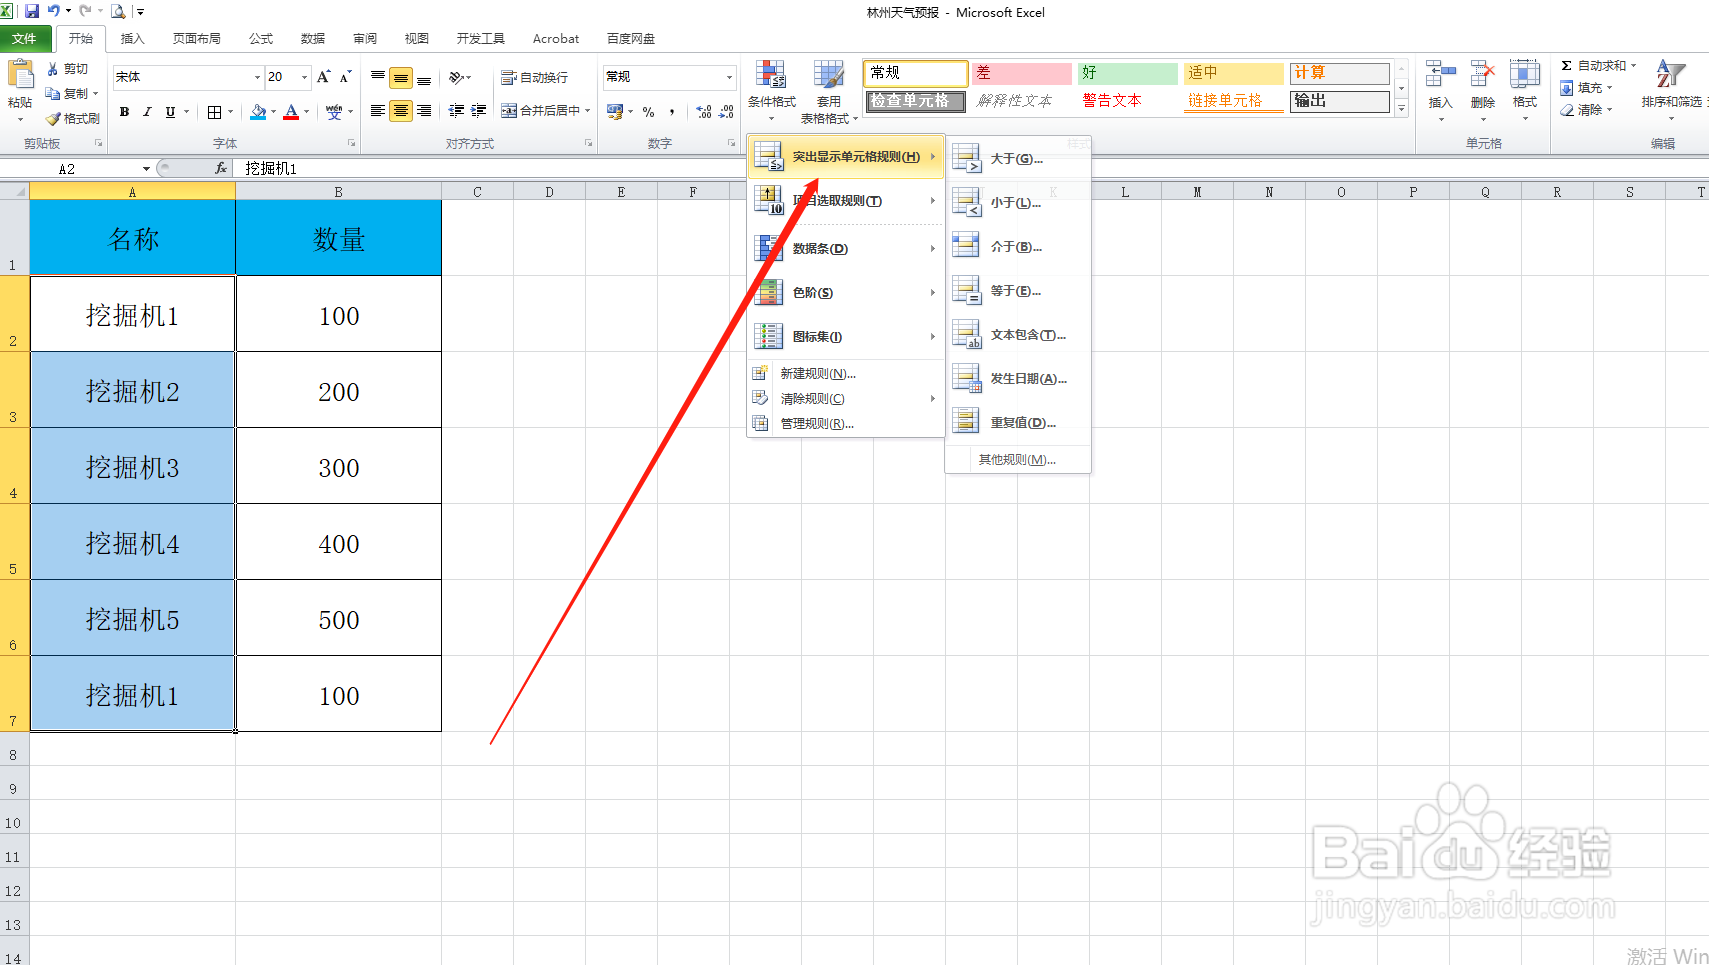Choose 大于(G) greater-than rule
Viewport: 1709px width, 965px height.
(1018, 159)
